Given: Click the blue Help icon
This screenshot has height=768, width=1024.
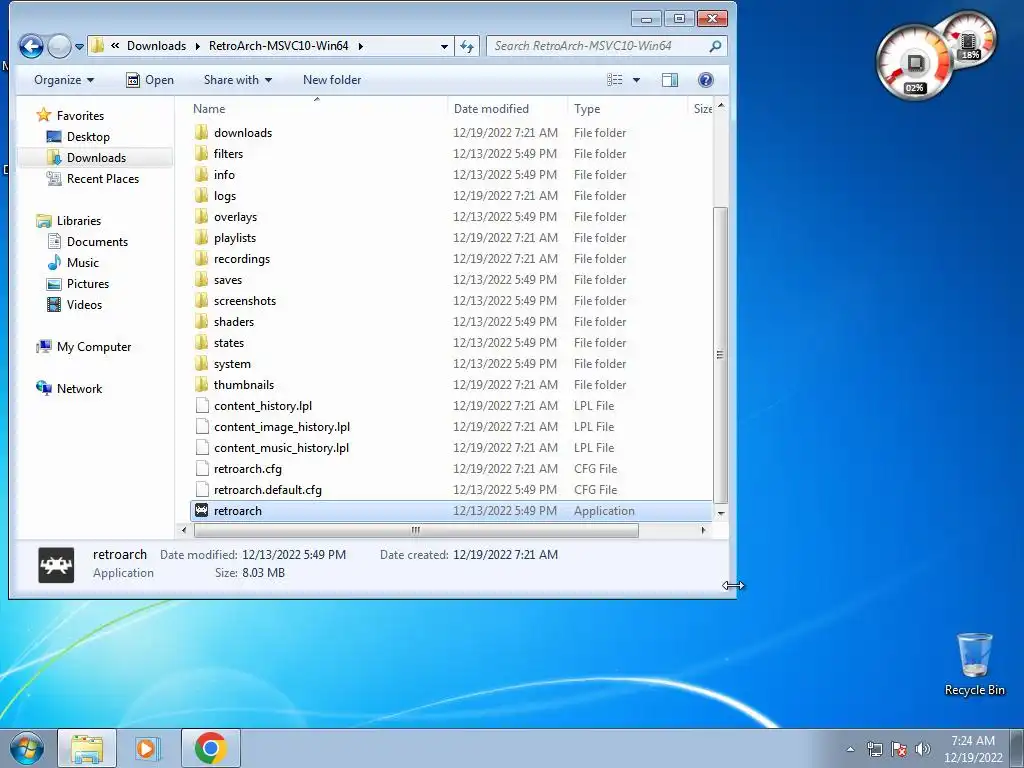Looking at the screenshot, I should click(x=705, y=80).
